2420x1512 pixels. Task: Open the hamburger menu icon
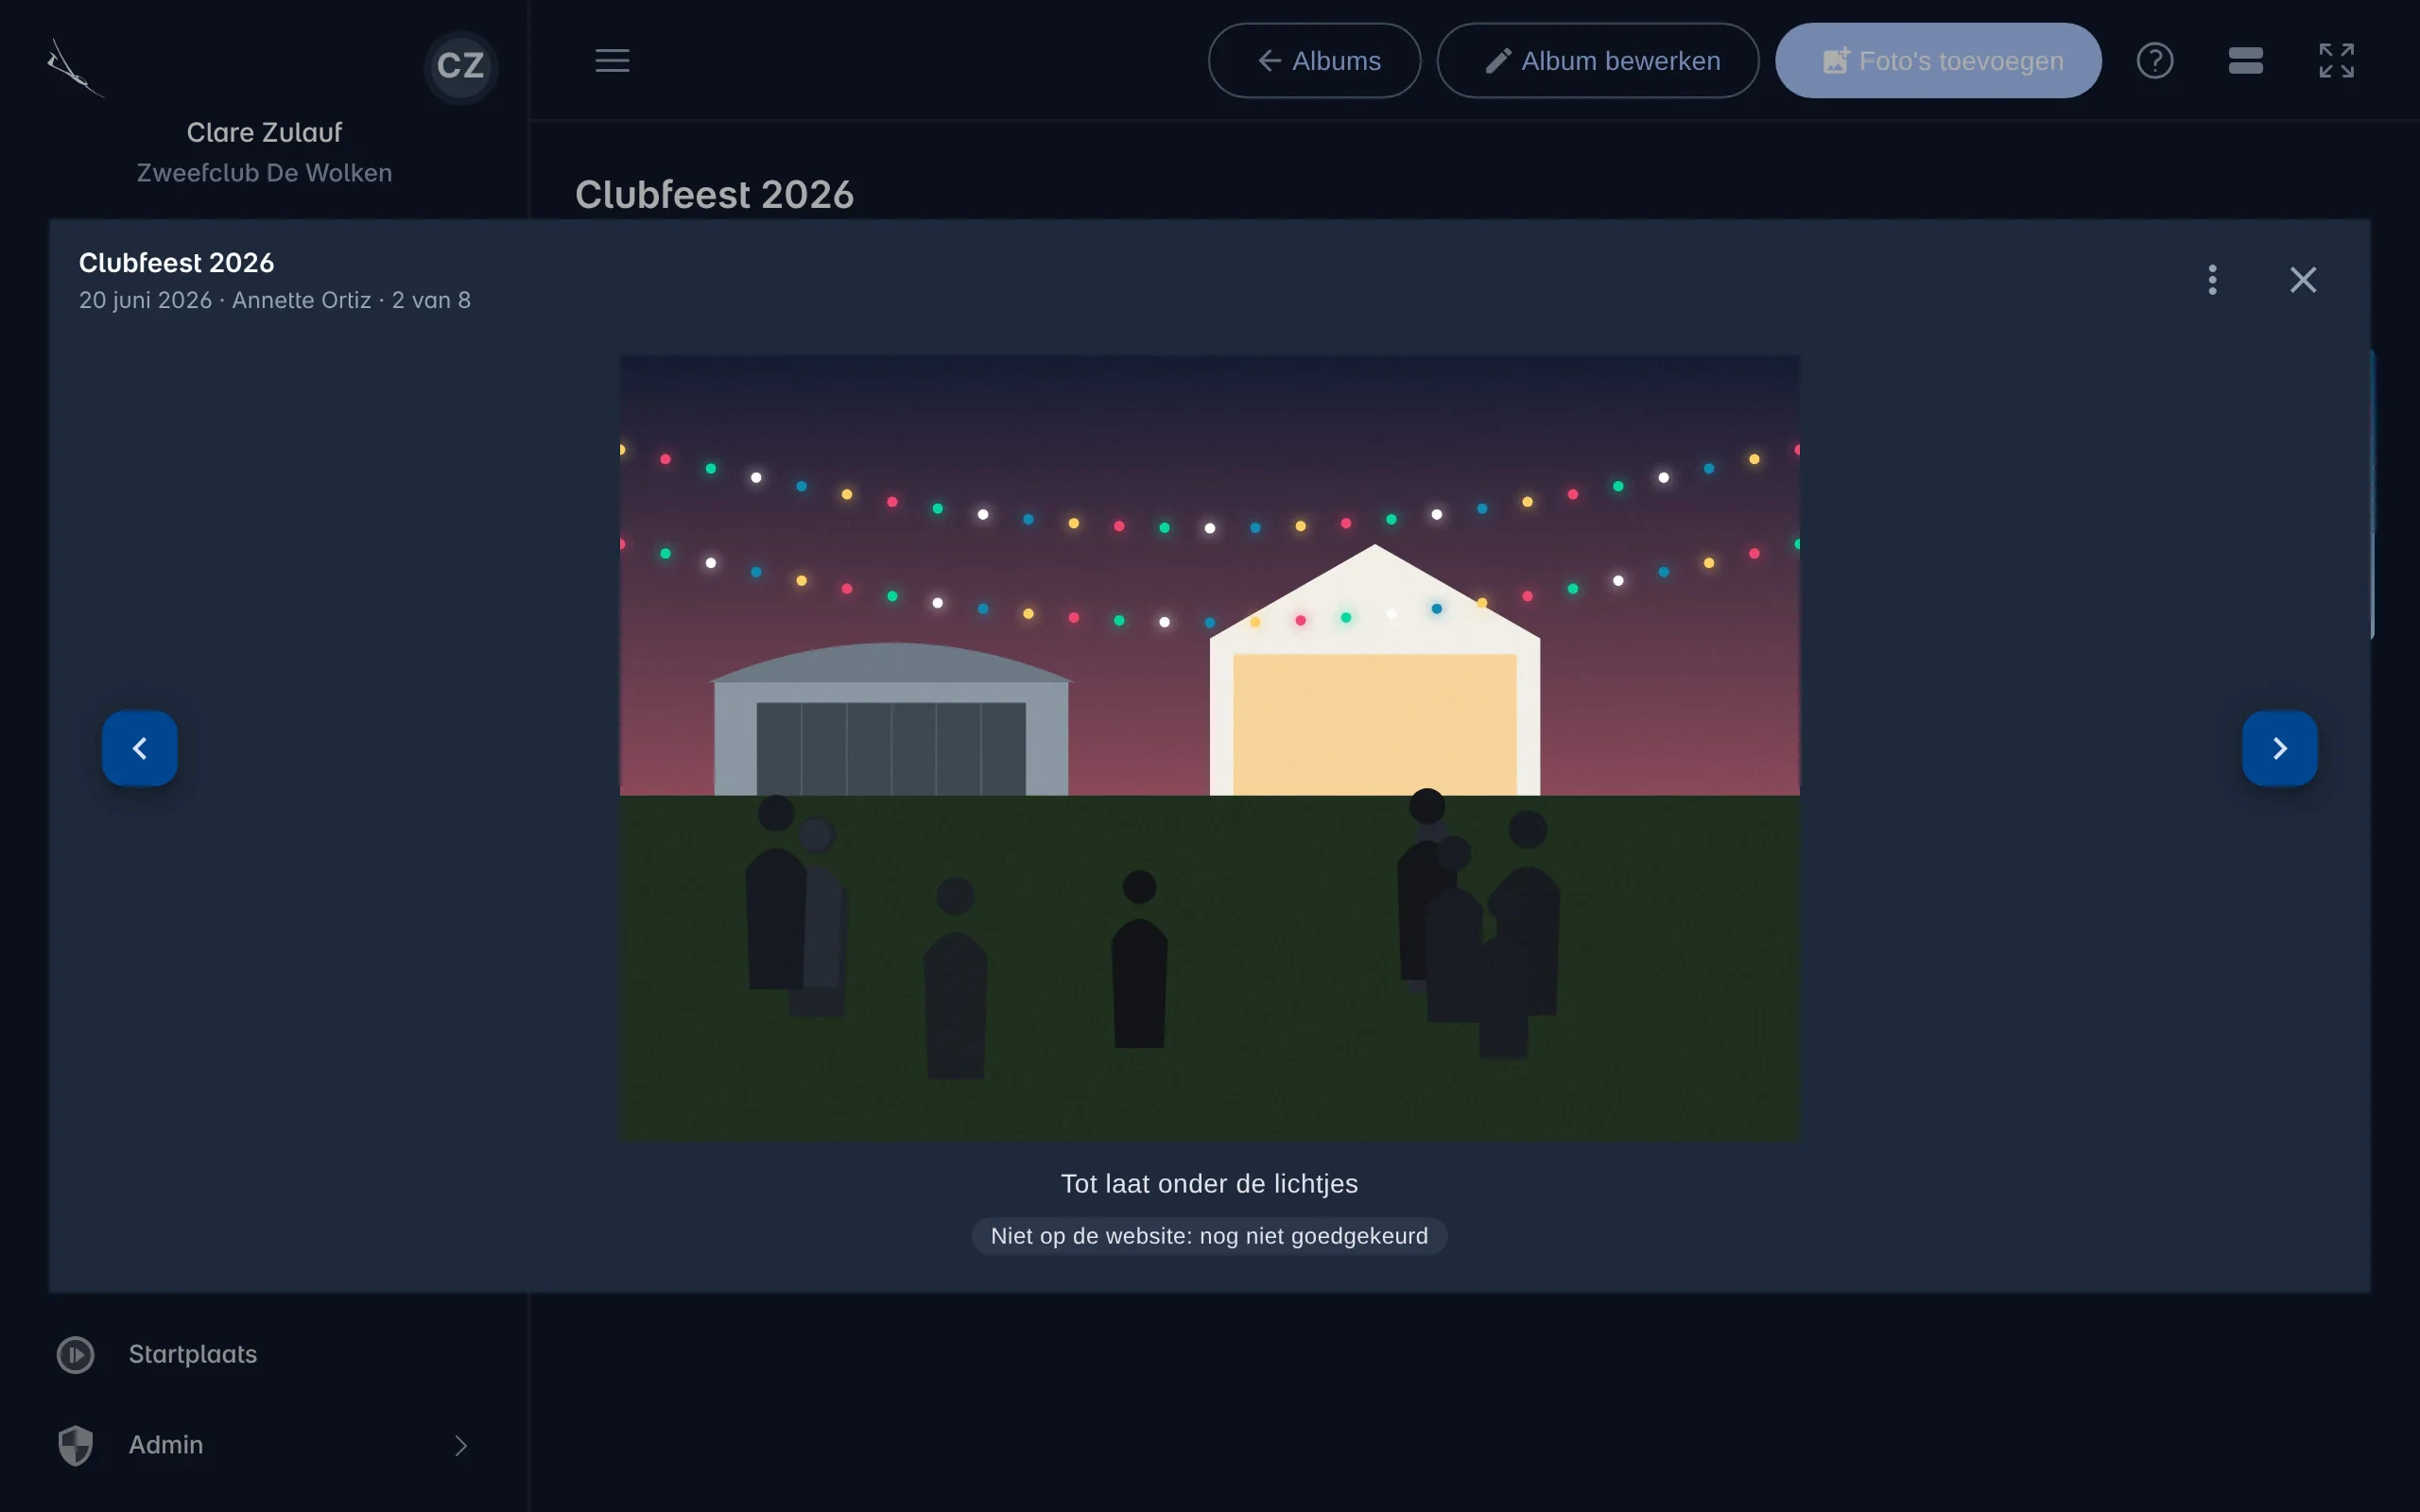(612, 61)
